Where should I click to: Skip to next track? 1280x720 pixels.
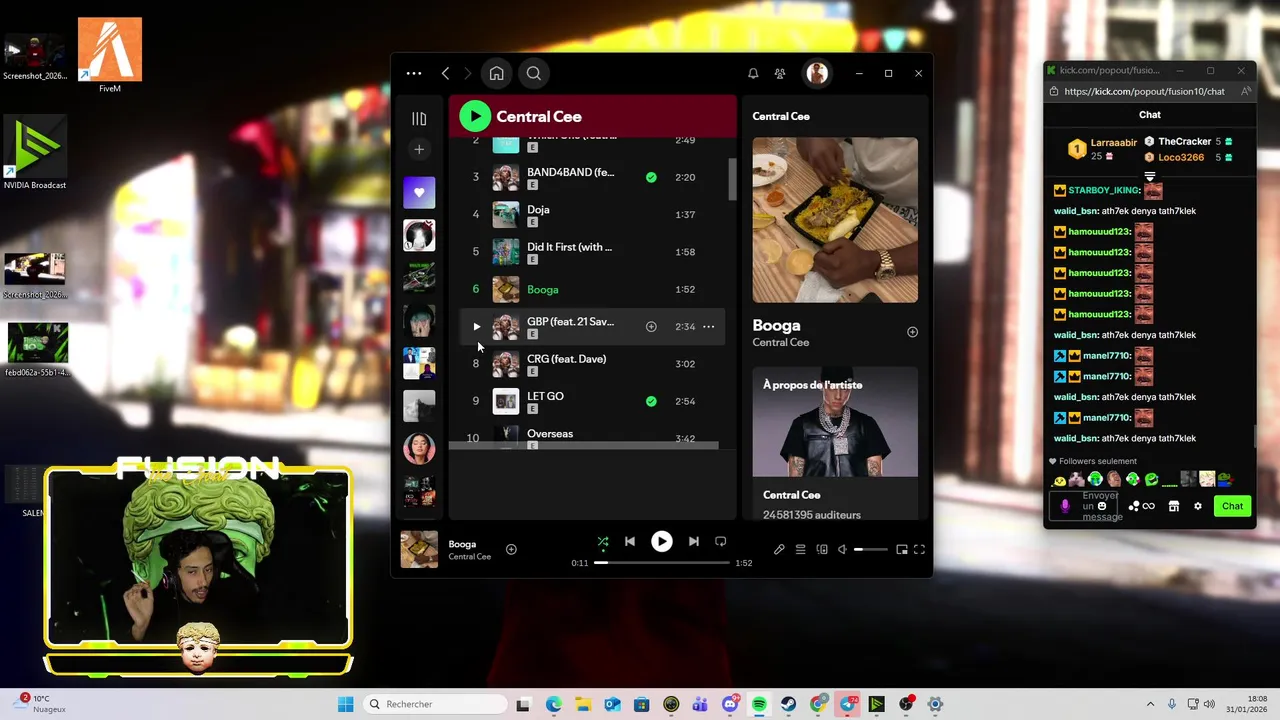click(x=693, y=541)
